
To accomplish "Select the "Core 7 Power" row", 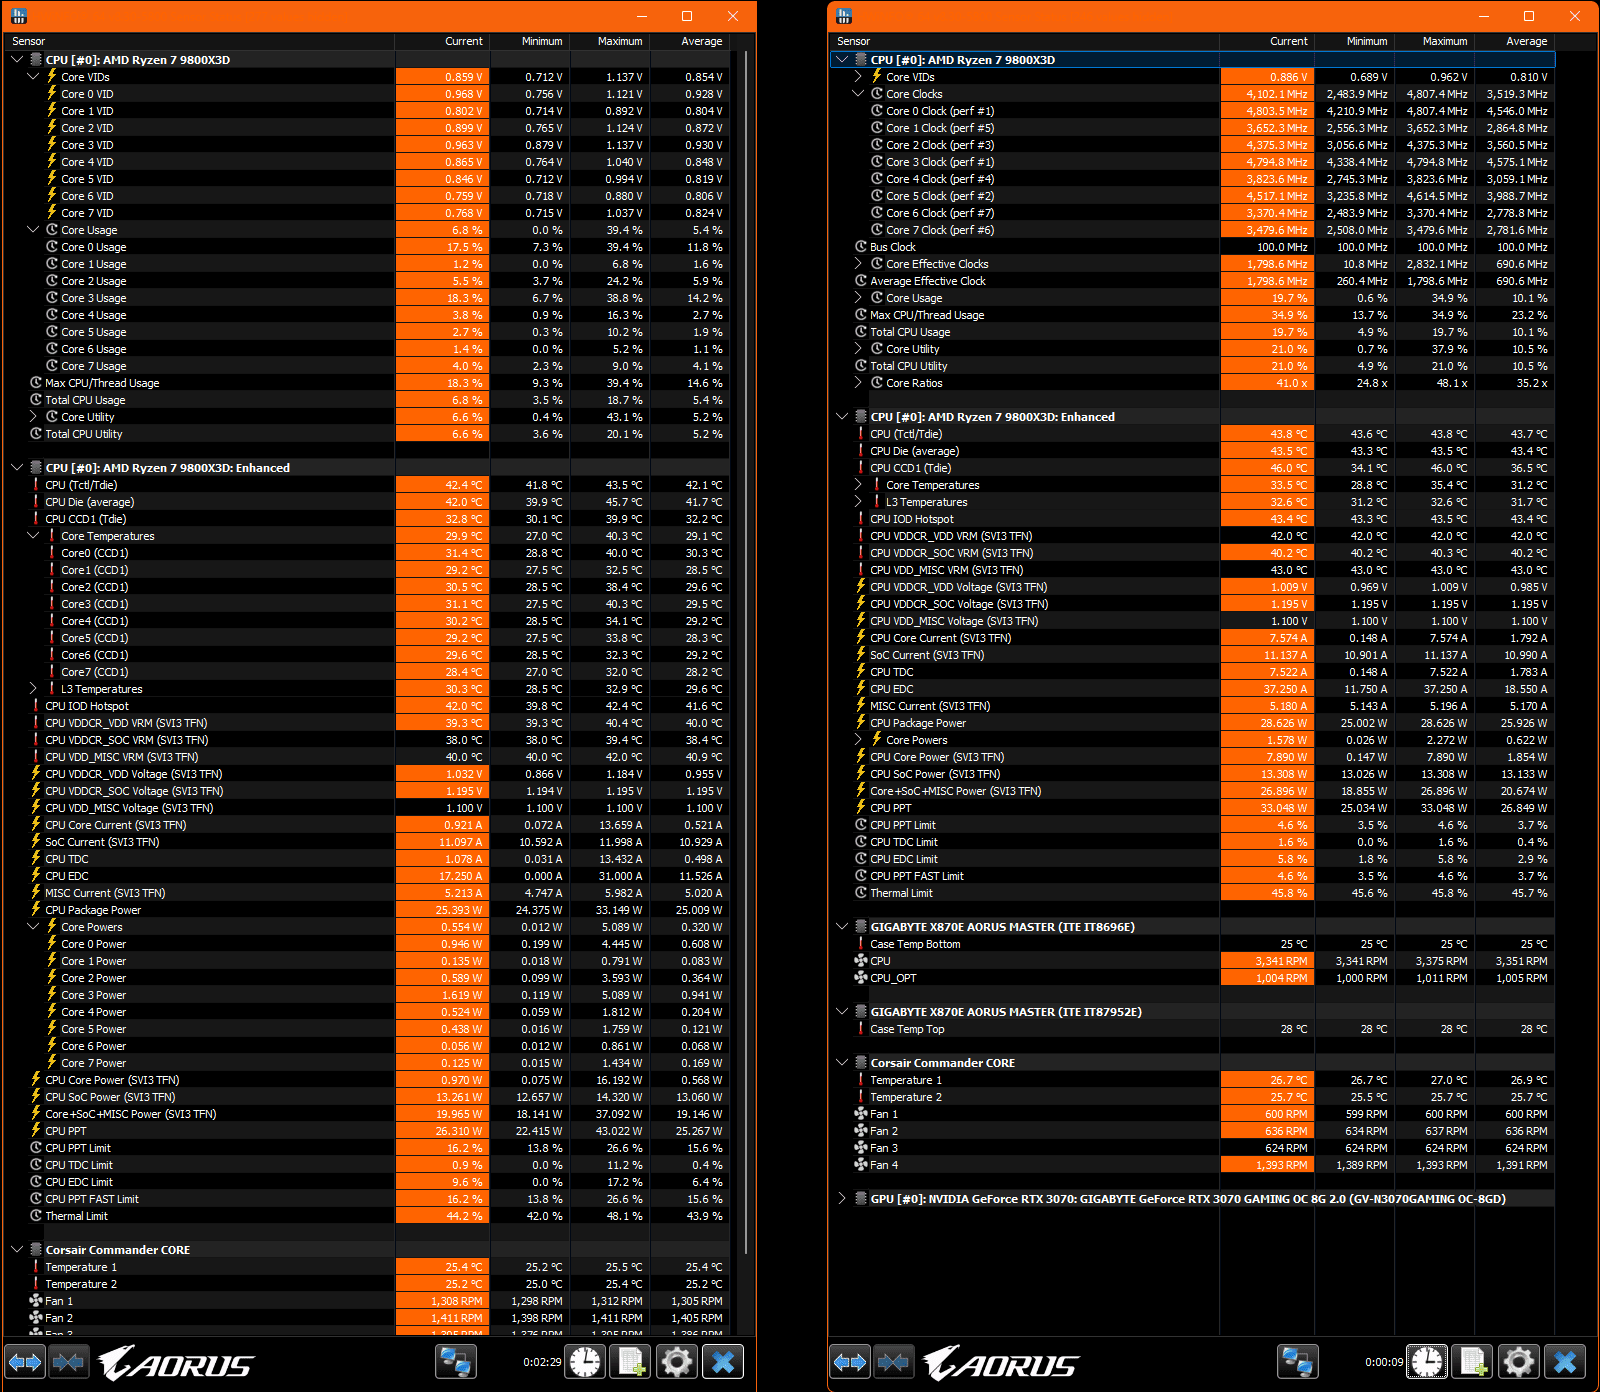I will pos(368,1063).
